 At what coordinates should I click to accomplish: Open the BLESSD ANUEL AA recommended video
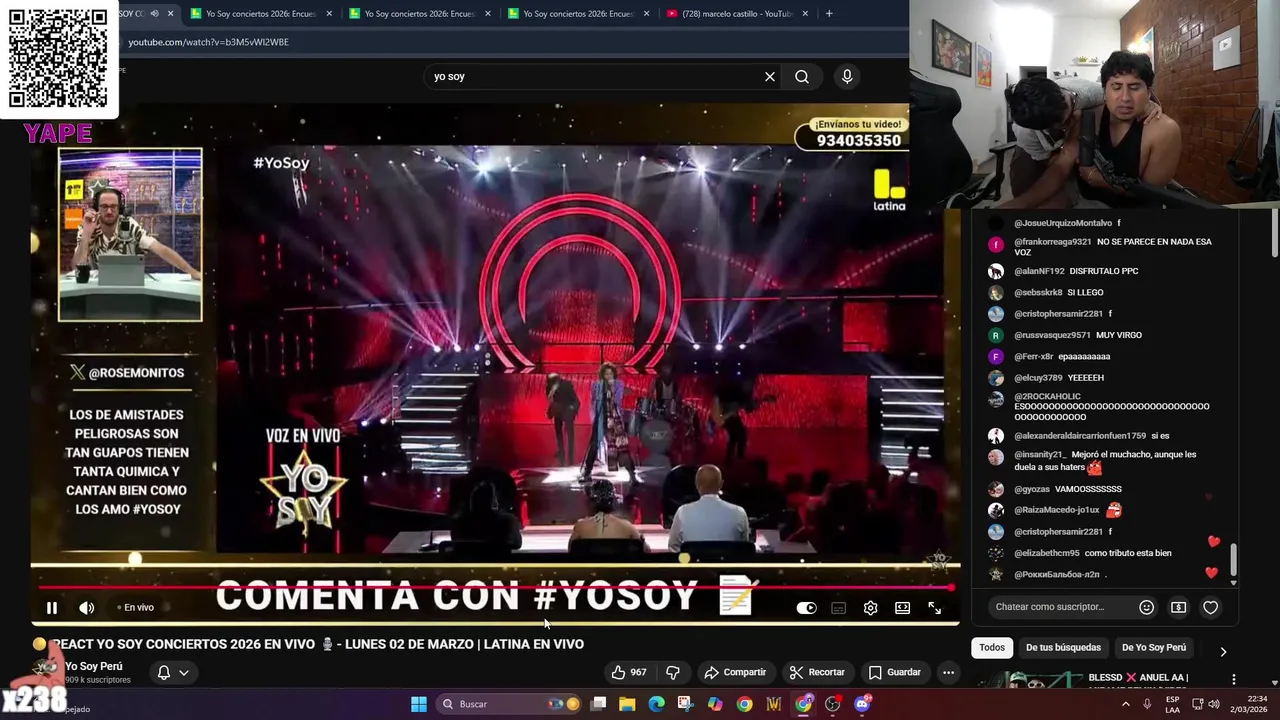point(1138,678)
